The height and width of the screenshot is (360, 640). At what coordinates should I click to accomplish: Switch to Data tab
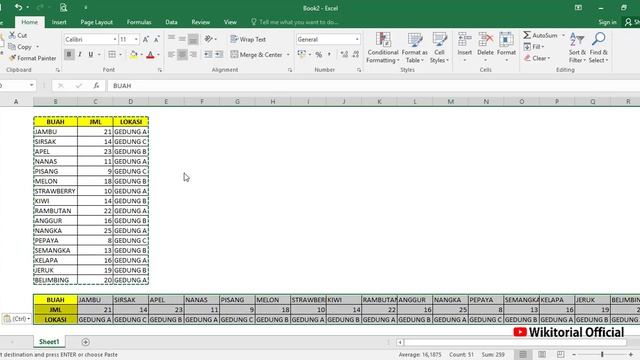point(171,22)
